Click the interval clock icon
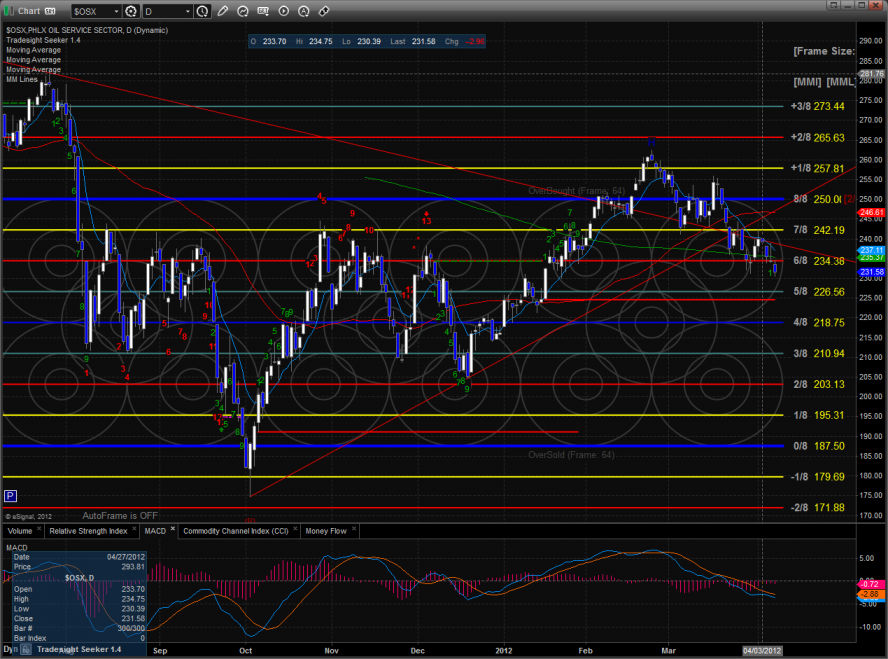This screenshot has height=659, width=888. tap(204, 11)
